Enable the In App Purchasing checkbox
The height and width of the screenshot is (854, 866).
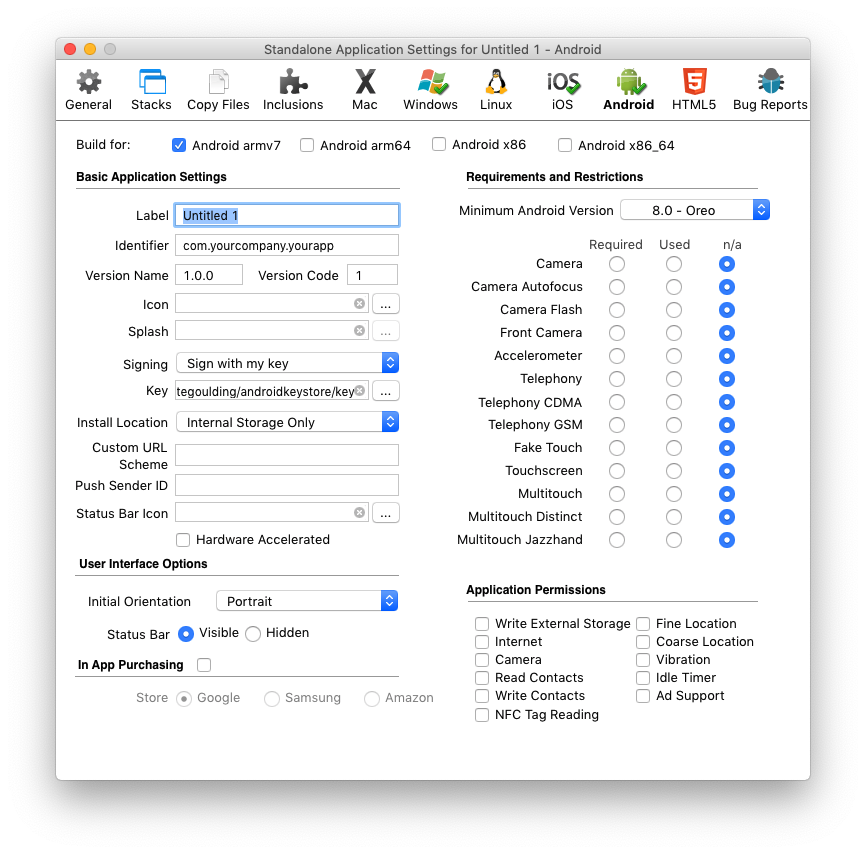pos(204,665)
